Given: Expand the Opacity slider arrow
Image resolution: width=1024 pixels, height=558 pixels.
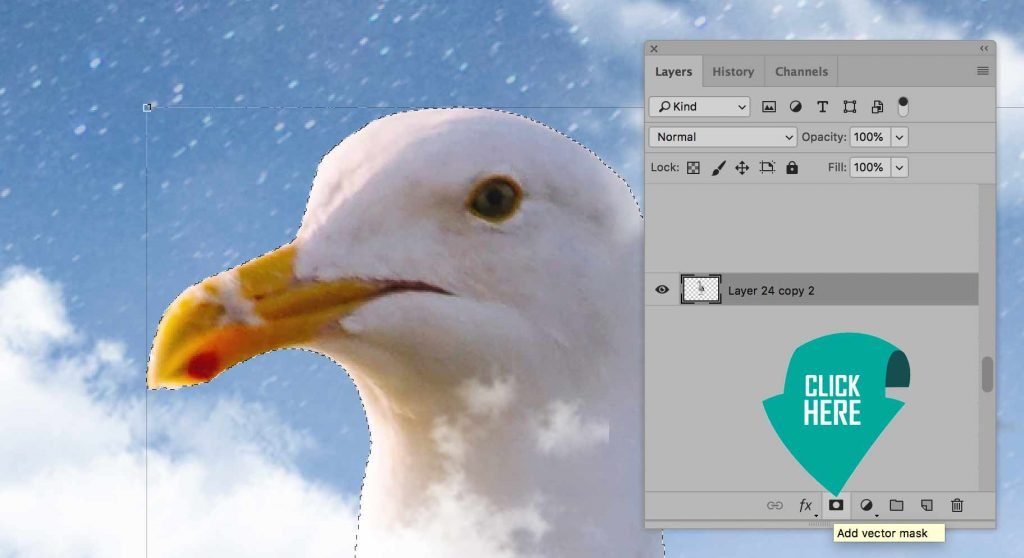Looking at the screenshot, I should pyautogui.click(x=899, y=137).
